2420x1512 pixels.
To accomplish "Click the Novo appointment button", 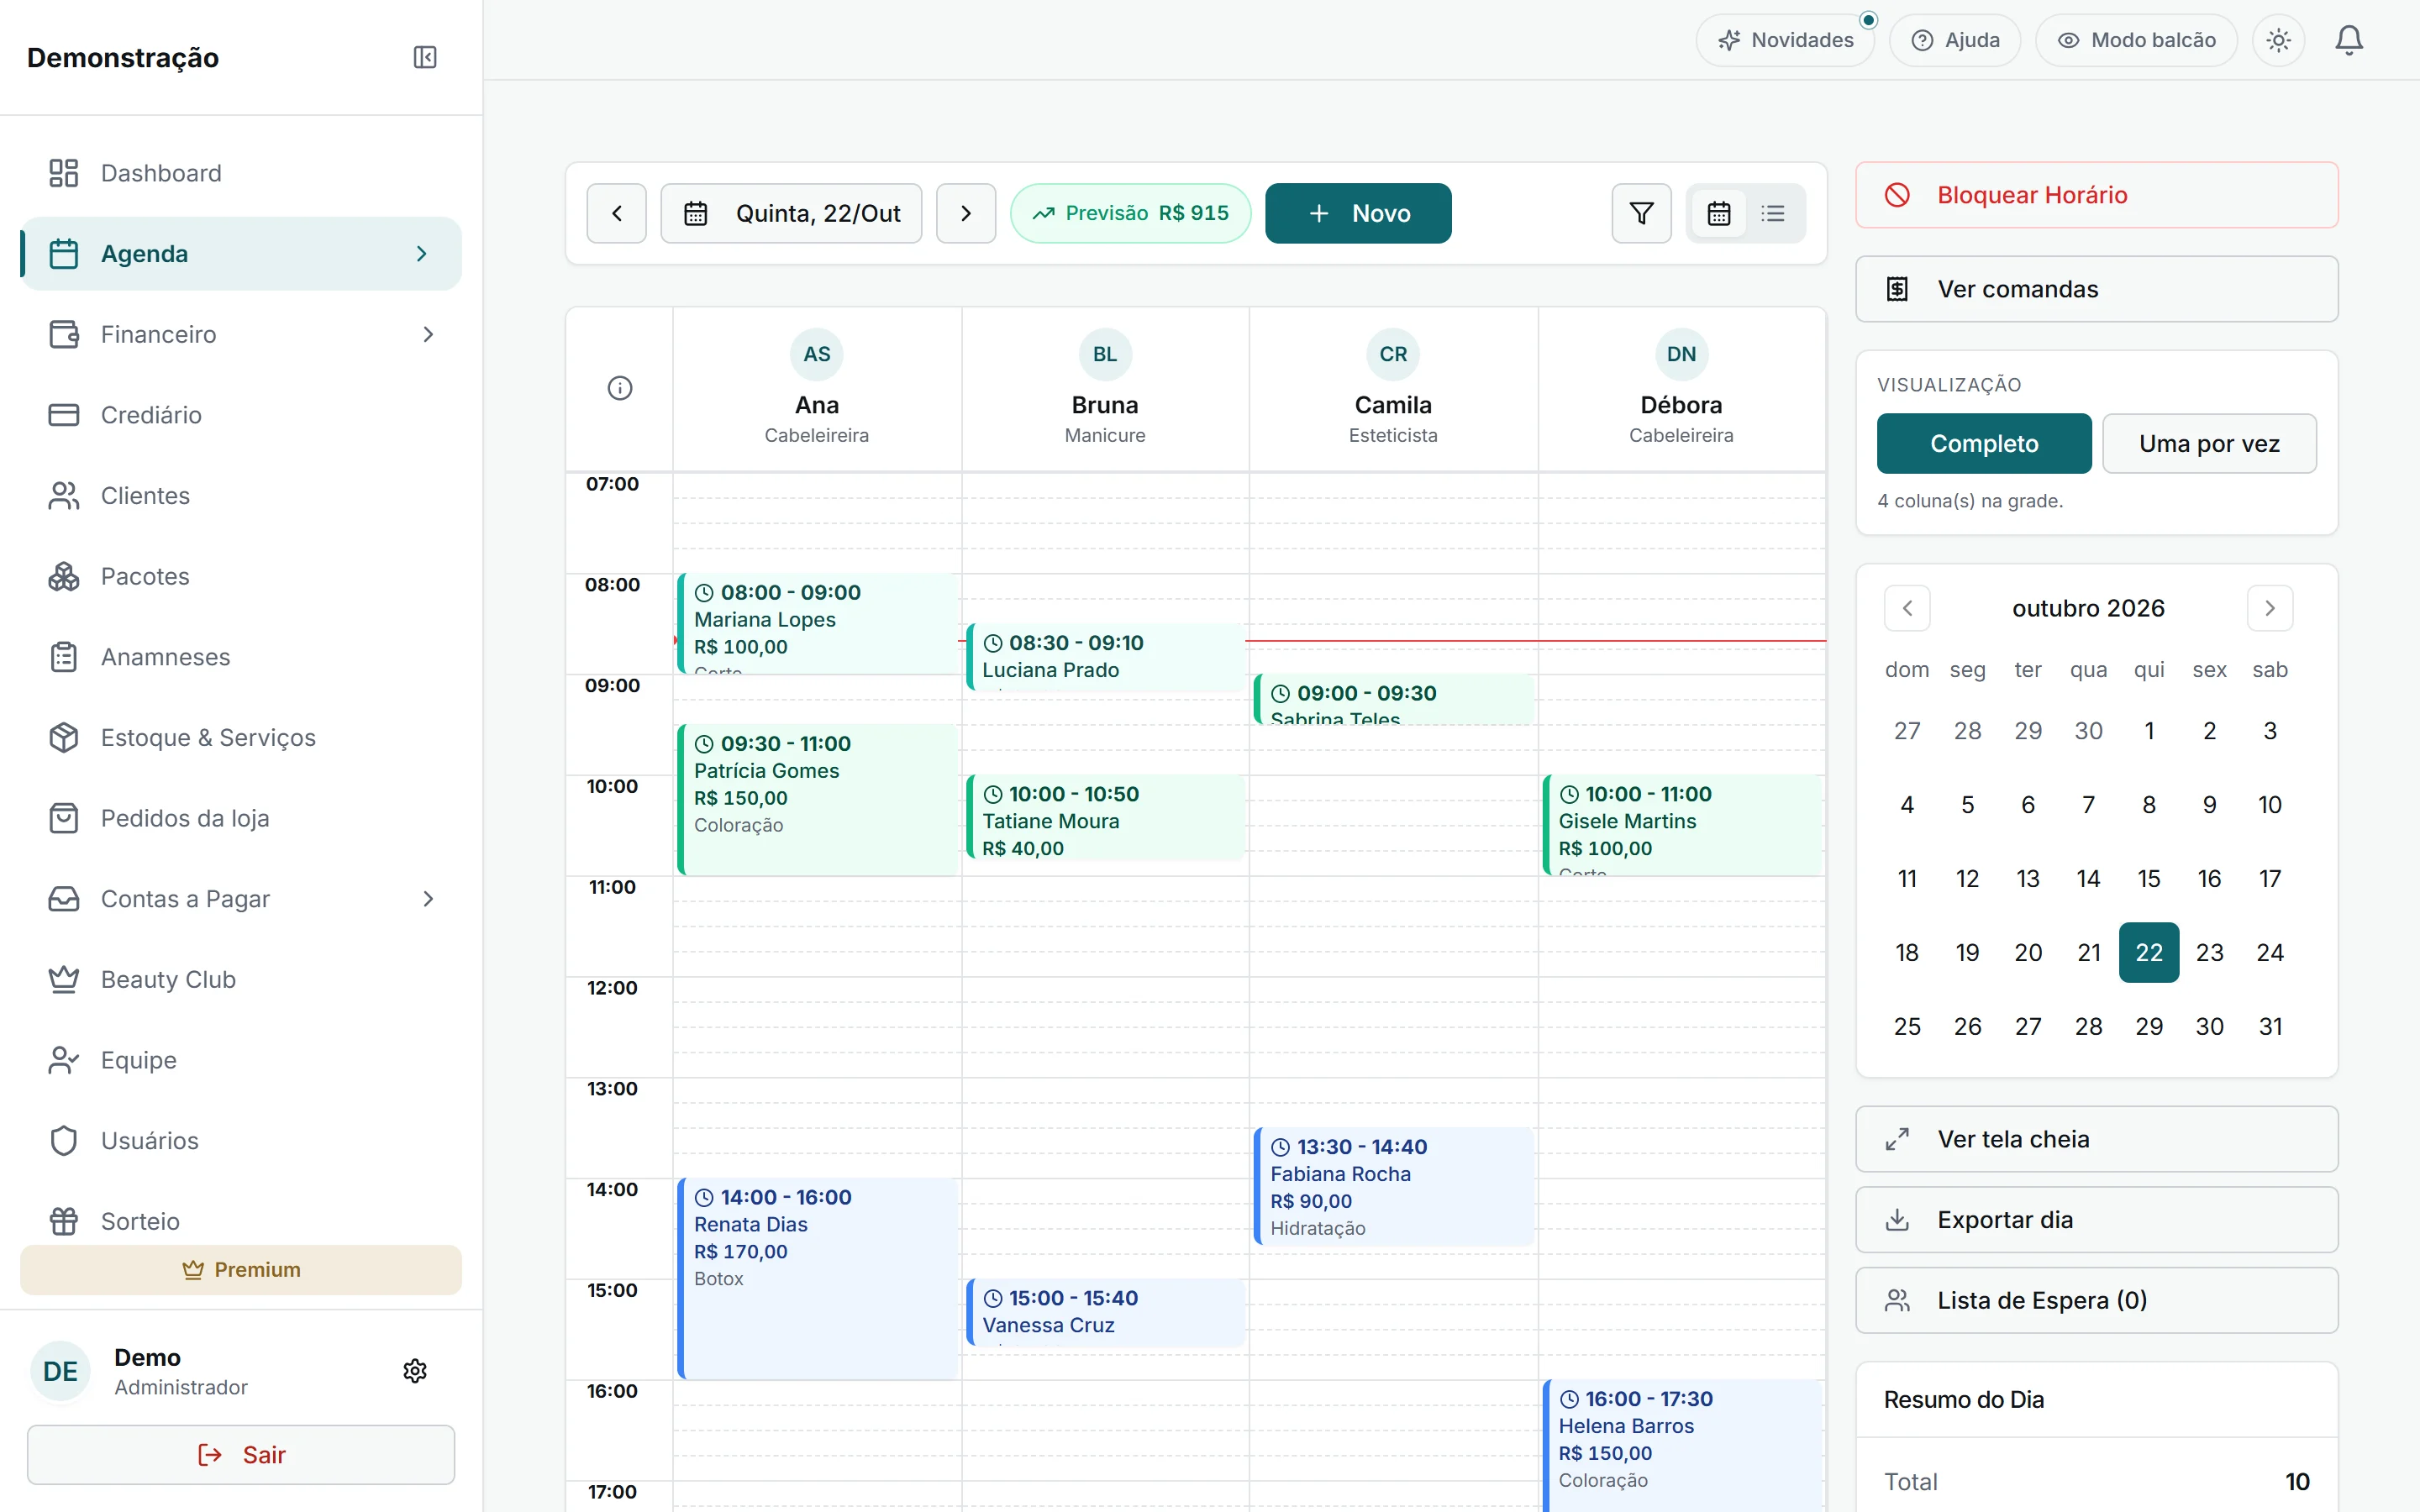I will [x=1358, y=213].
